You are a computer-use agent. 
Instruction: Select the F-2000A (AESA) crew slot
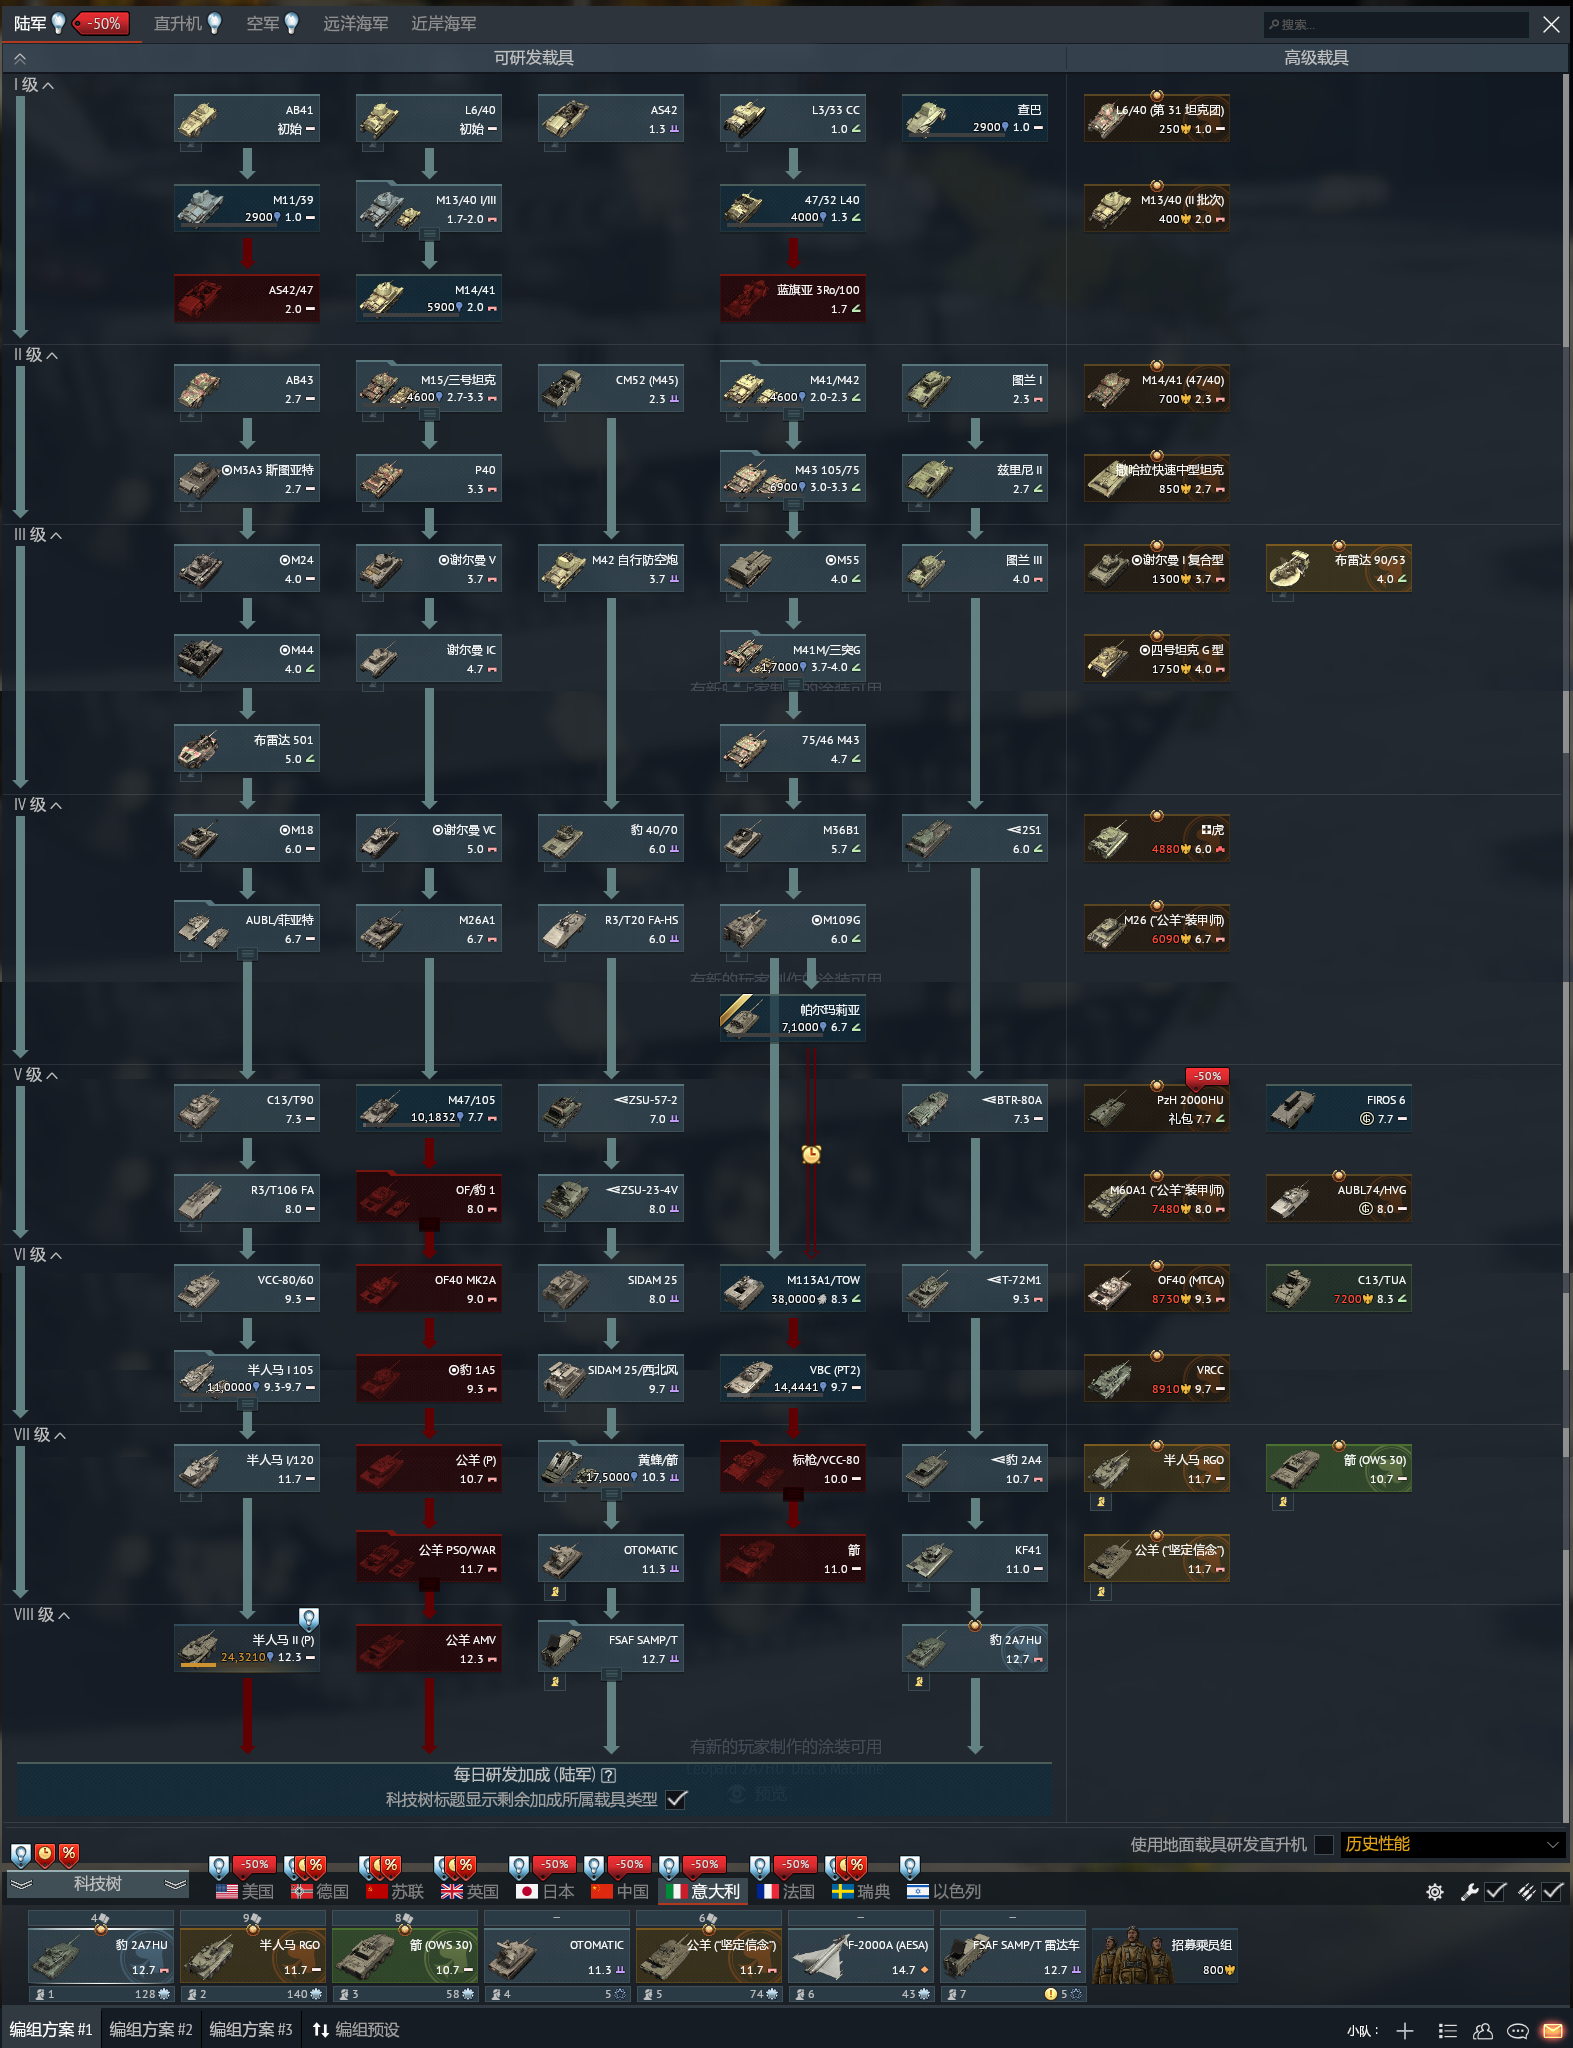pos(861,1956)
